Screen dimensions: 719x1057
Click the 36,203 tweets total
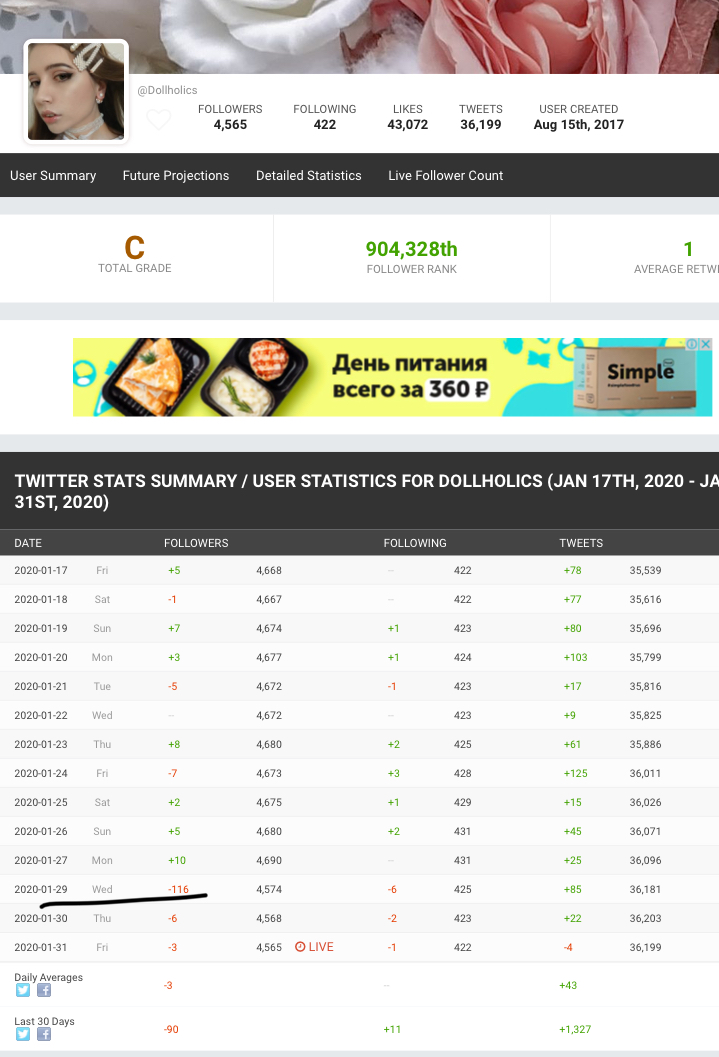point(646,918)
